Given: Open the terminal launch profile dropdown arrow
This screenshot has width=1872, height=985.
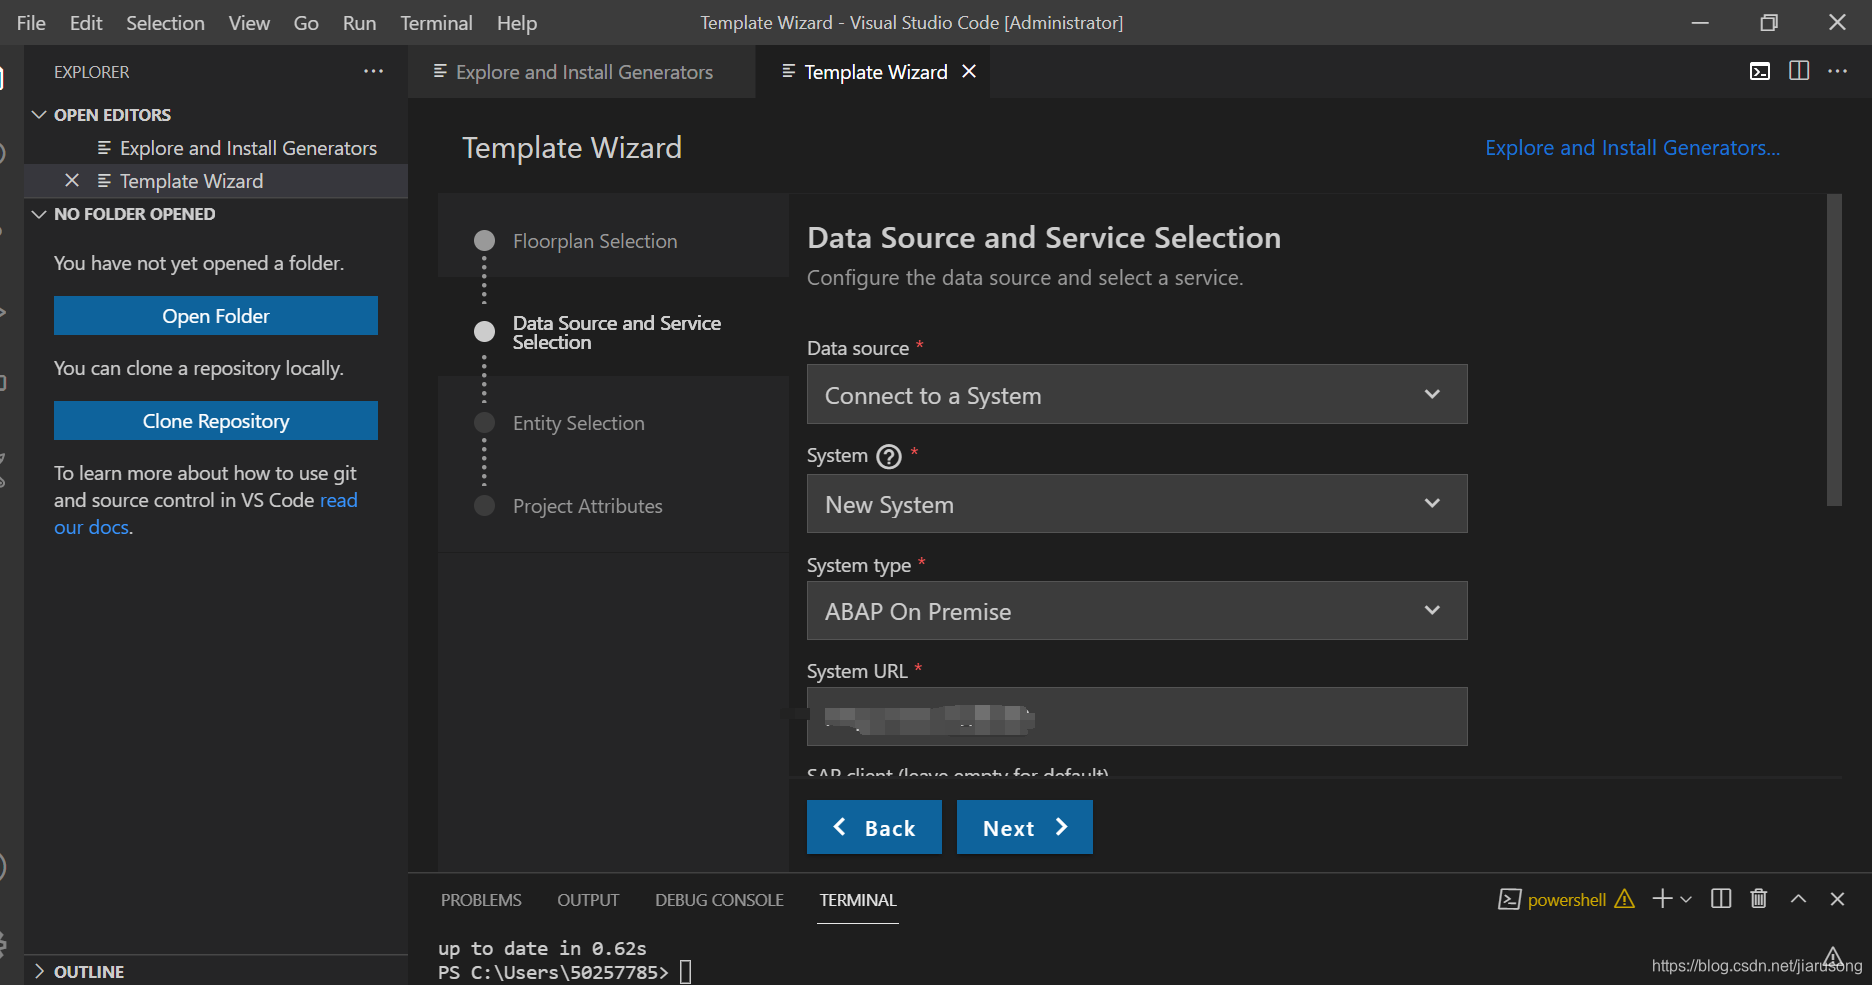Looking at the screenshot, I should coord(1686,899).
